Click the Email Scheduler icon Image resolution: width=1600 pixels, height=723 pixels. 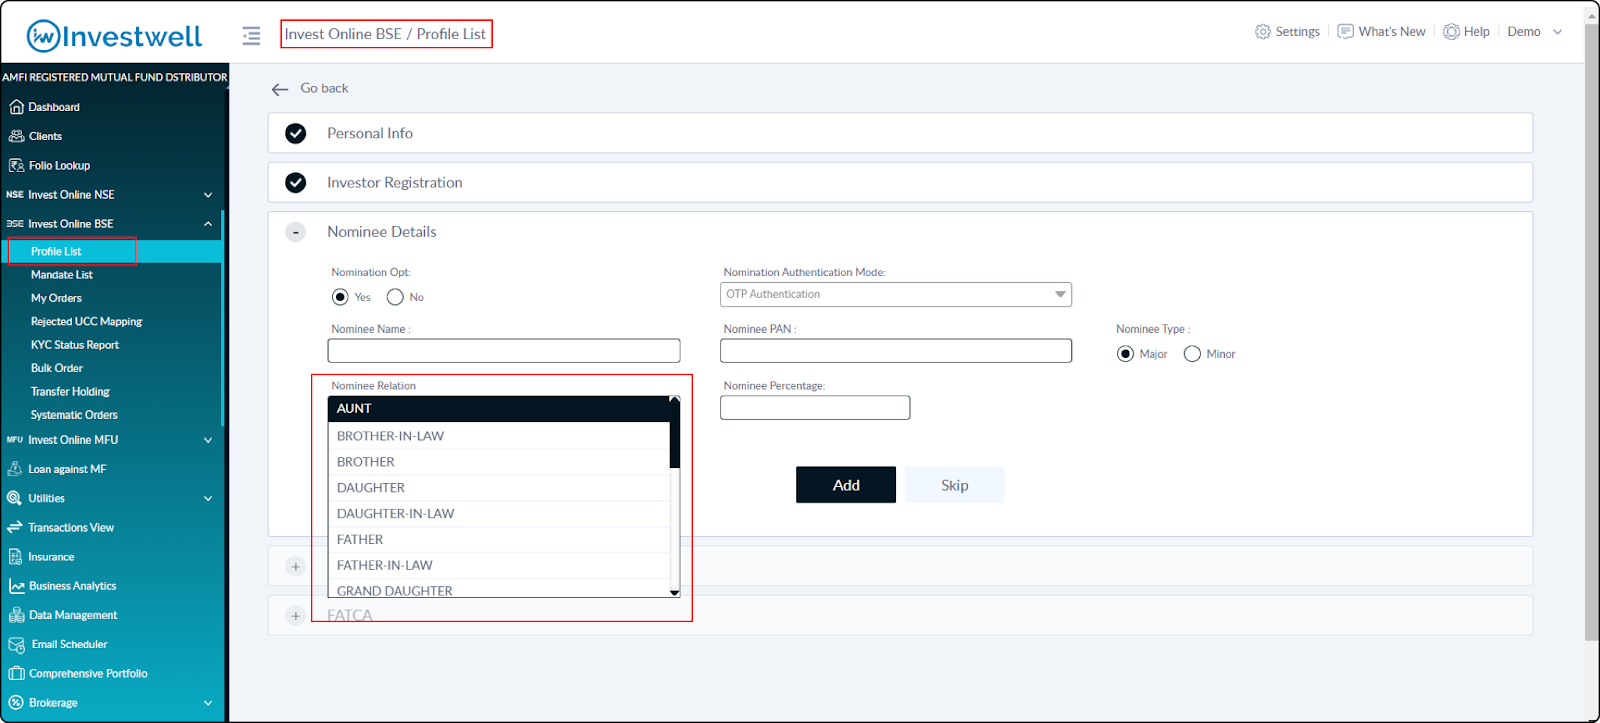16,645
